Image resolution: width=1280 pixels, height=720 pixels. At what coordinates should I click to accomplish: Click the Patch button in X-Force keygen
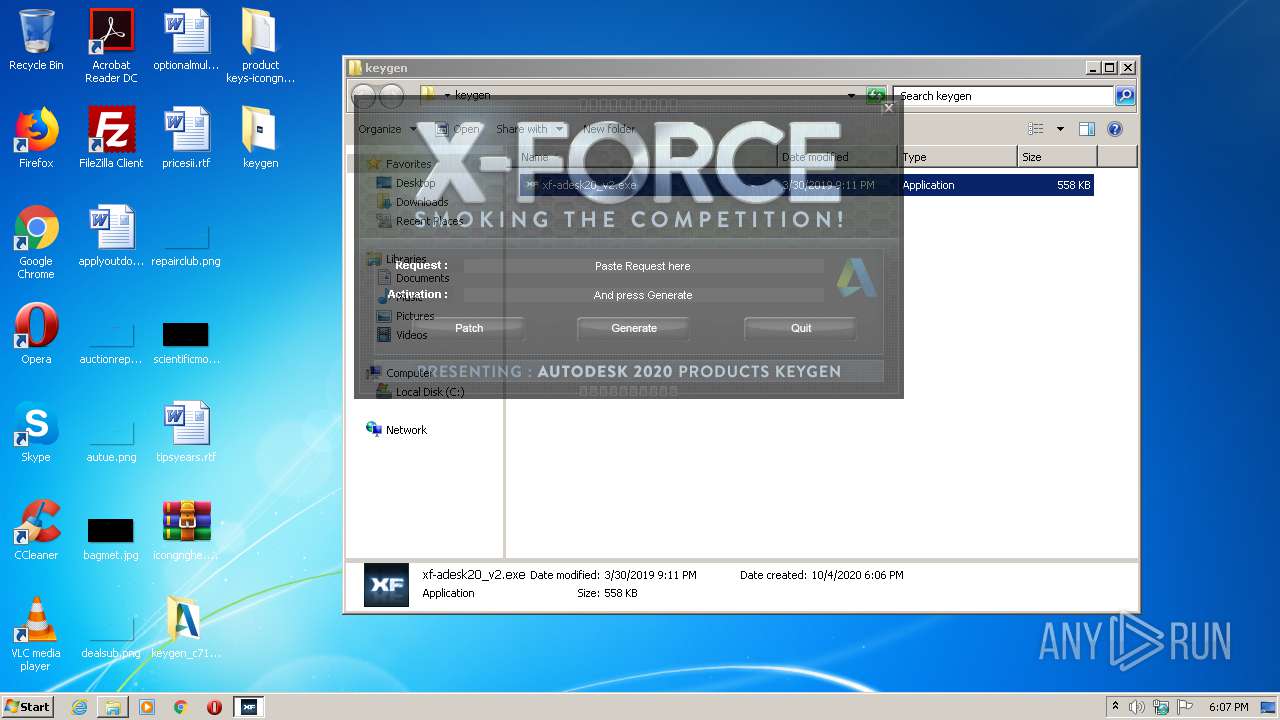click(x=469, y=328)
